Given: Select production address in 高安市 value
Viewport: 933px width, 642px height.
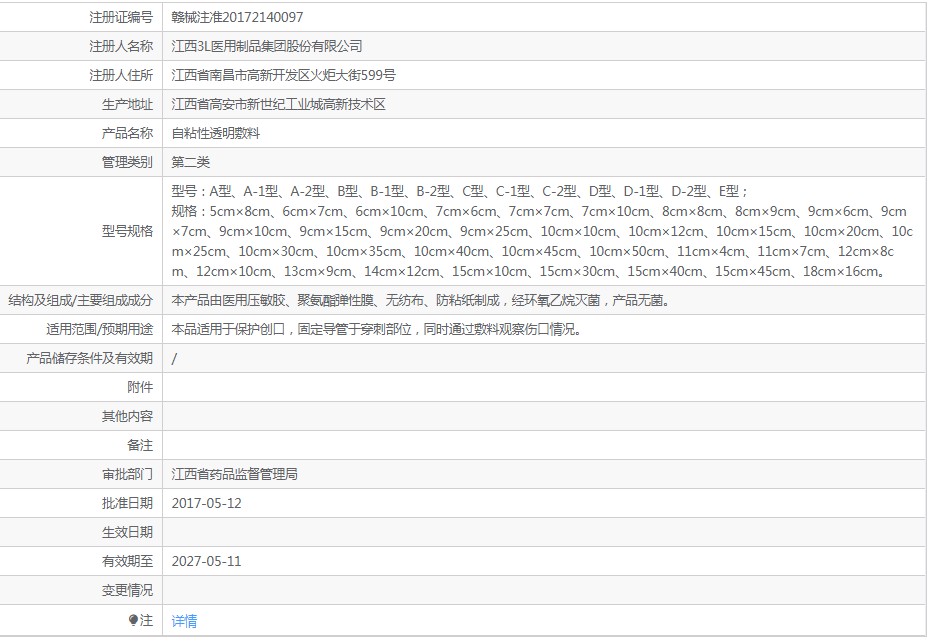Looking at the screenshot, I should [278, 104].
